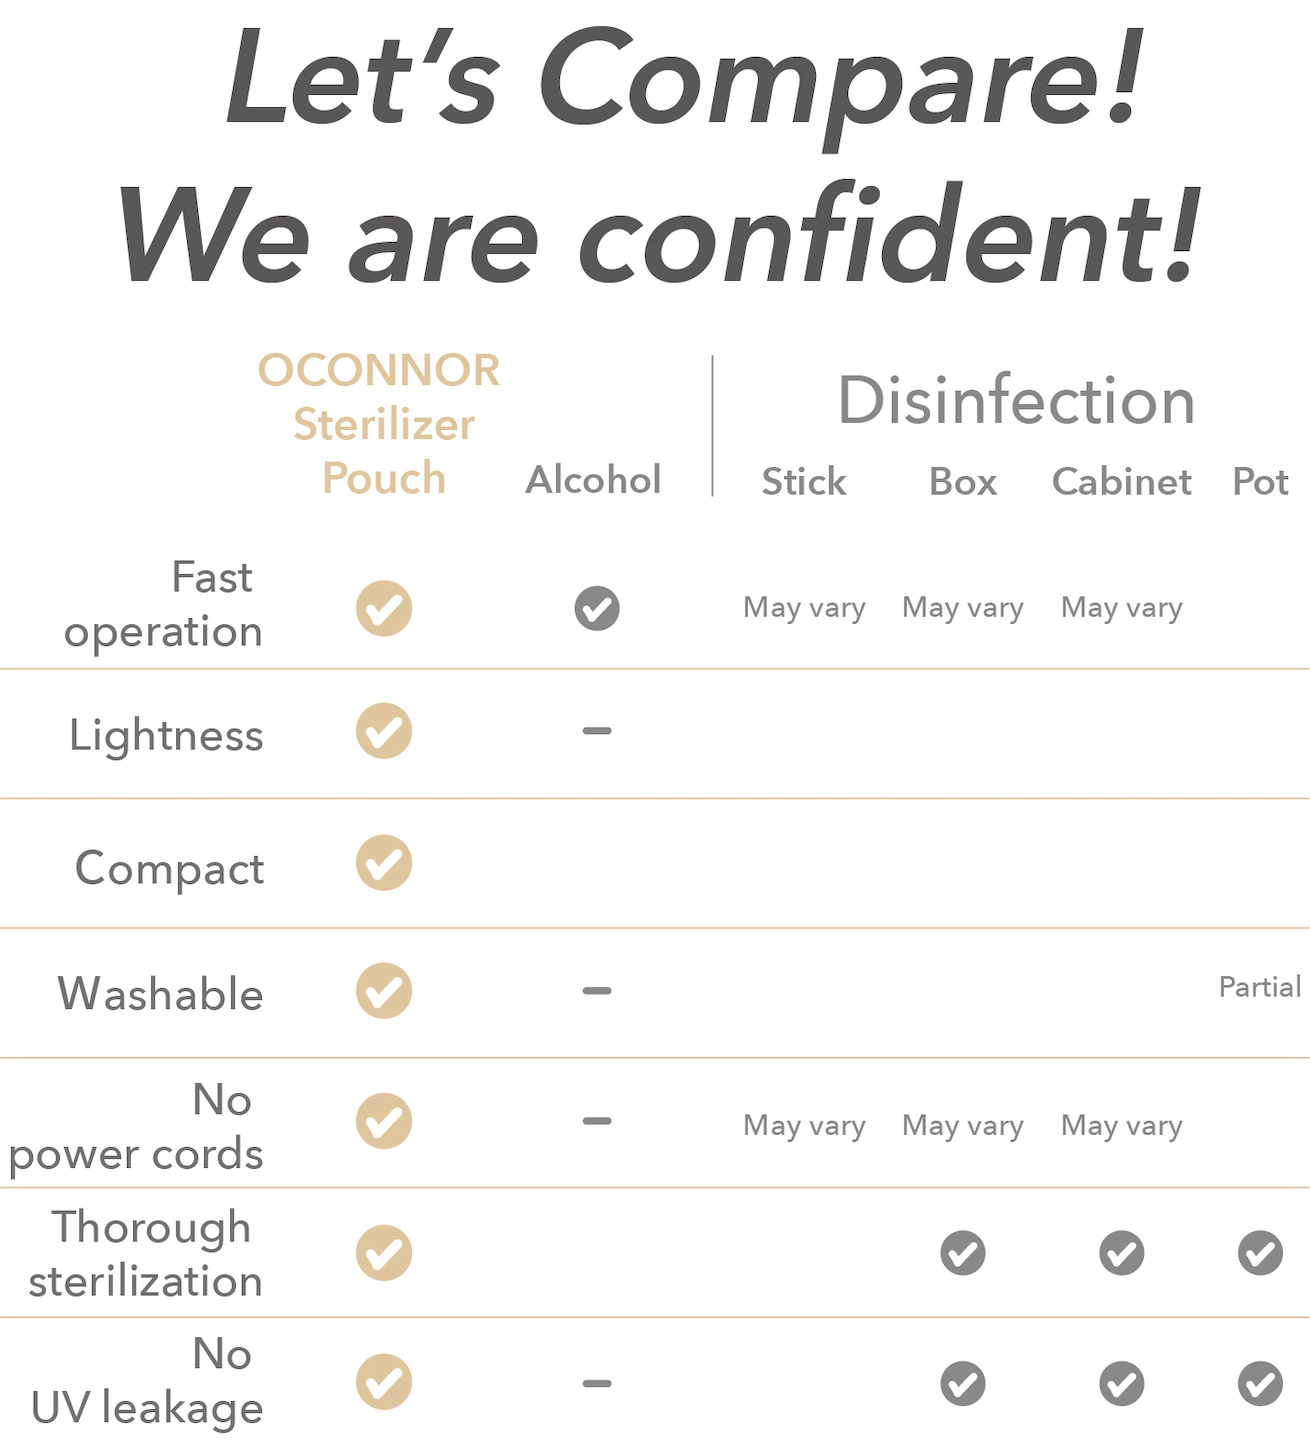The height and width of the screenshot is (1443, 1310).
Task: Click the Partial label under Pot
Action: (1259, 987)
